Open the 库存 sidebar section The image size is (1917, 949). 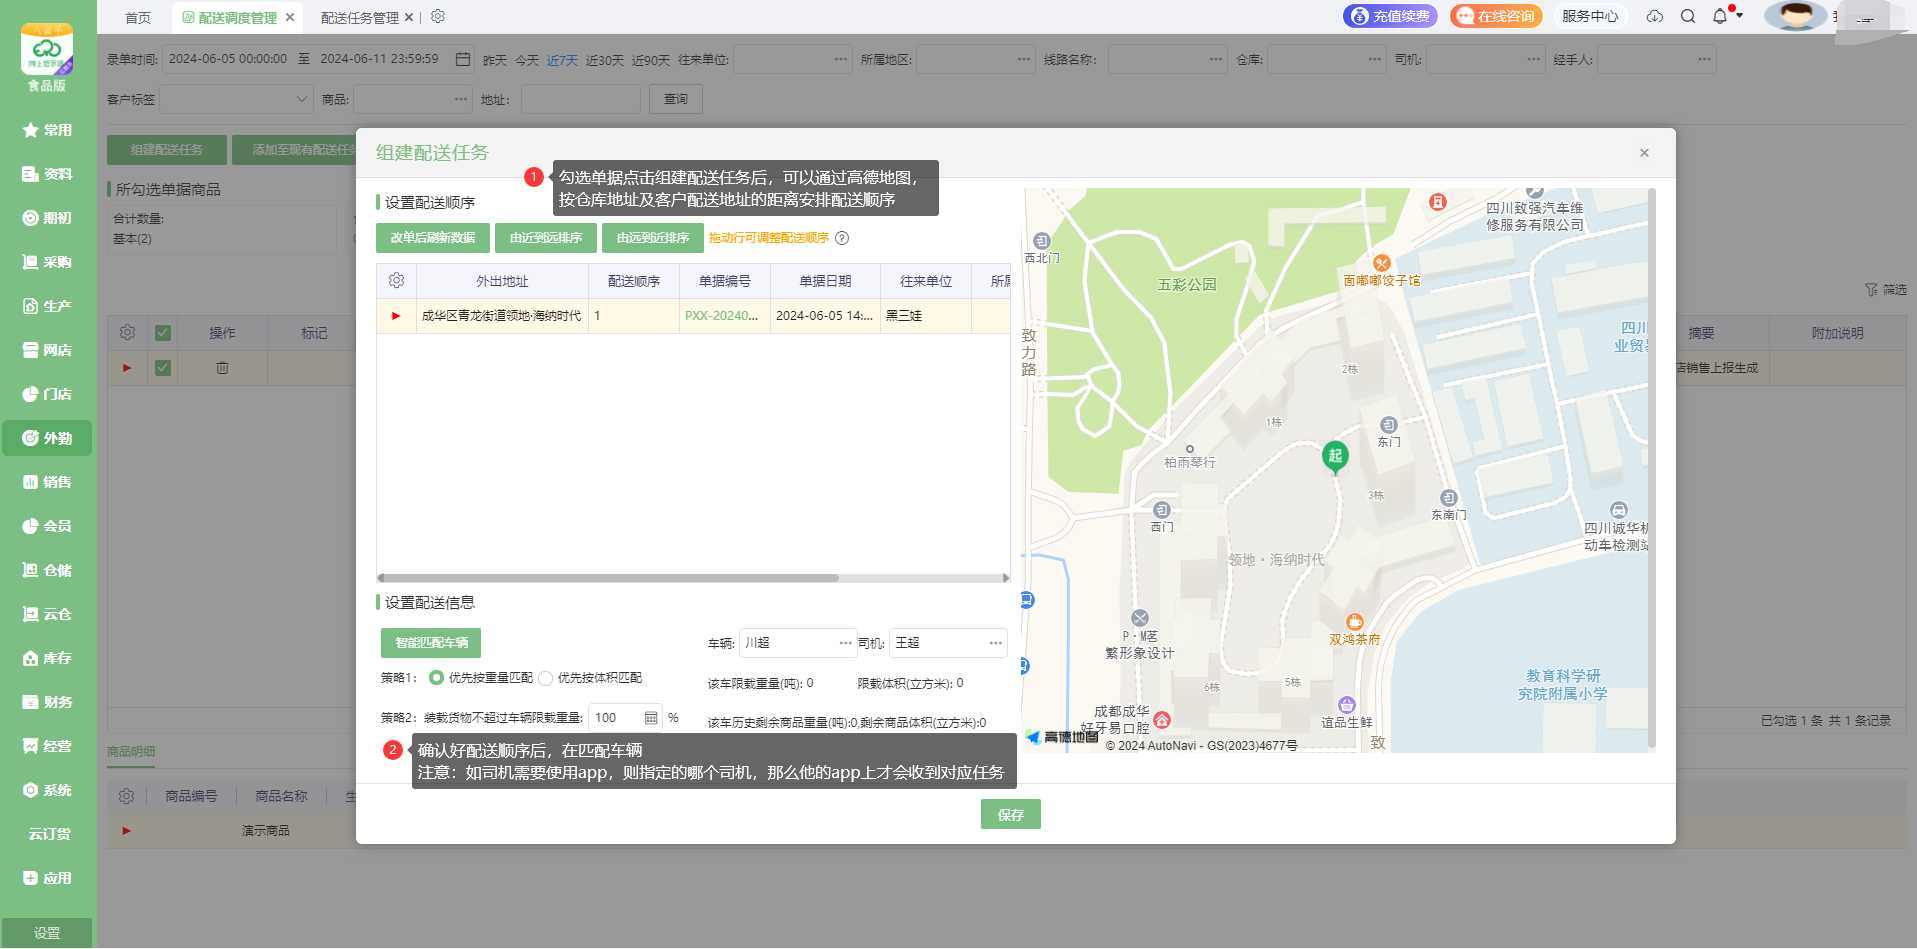[x=47, y=658]
